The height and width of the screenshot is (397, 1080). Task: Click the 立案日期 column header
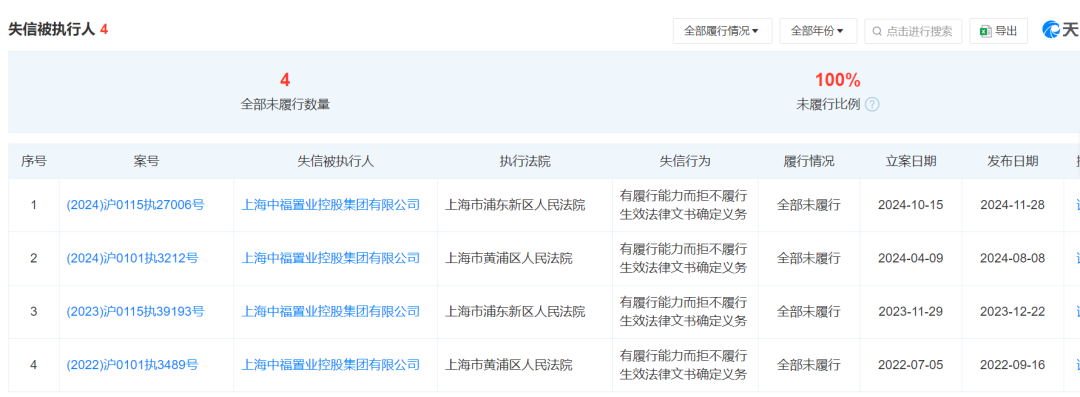(x=911, y=161)
